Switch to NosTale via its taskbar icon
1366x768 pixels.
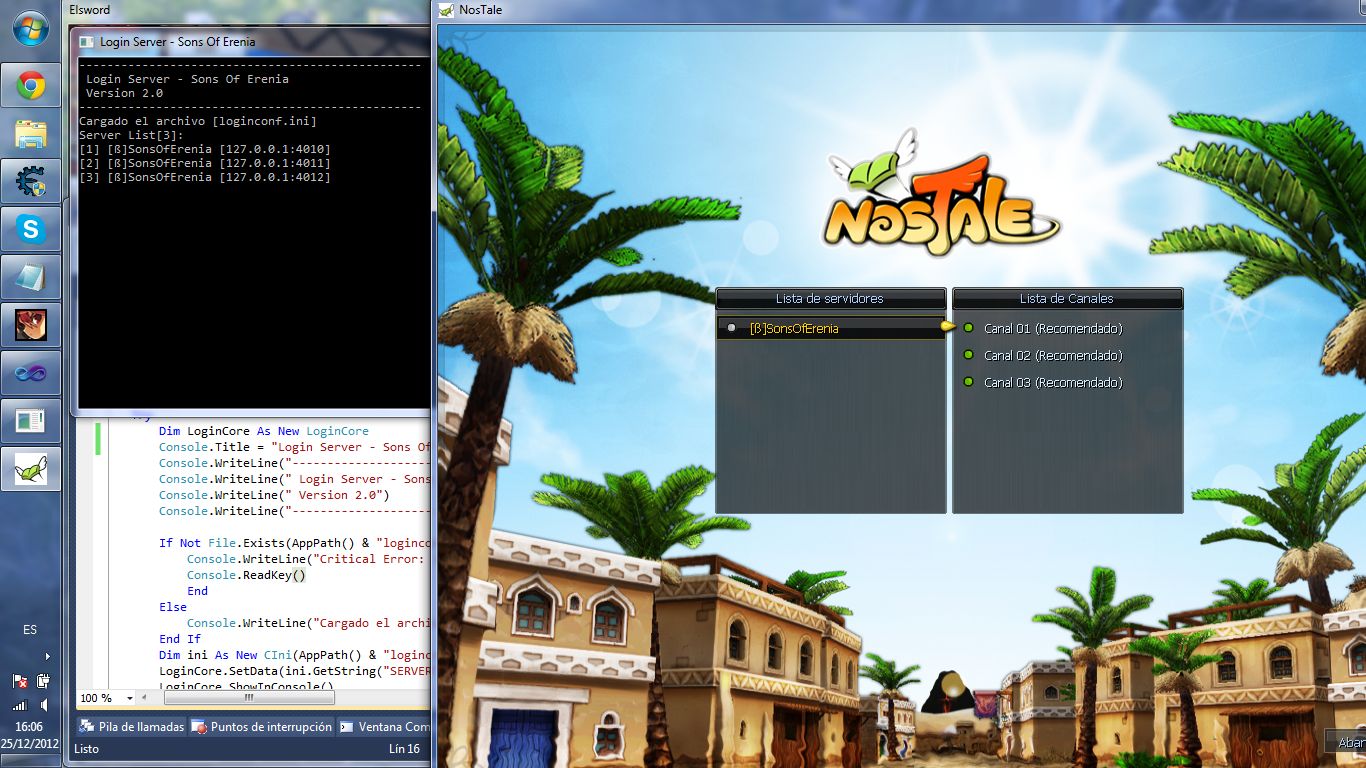(x=31, y=469)
